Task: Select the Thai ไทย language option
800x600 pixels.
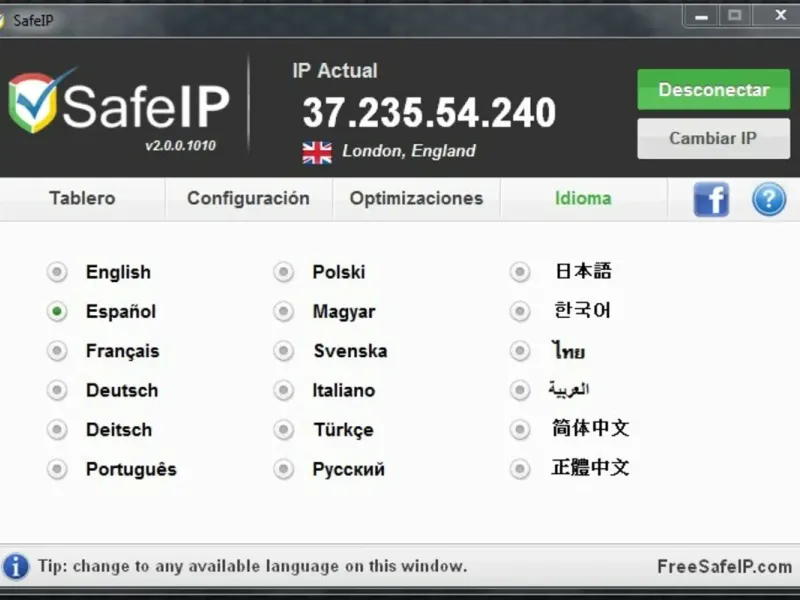Action: (x=520, y=351)
